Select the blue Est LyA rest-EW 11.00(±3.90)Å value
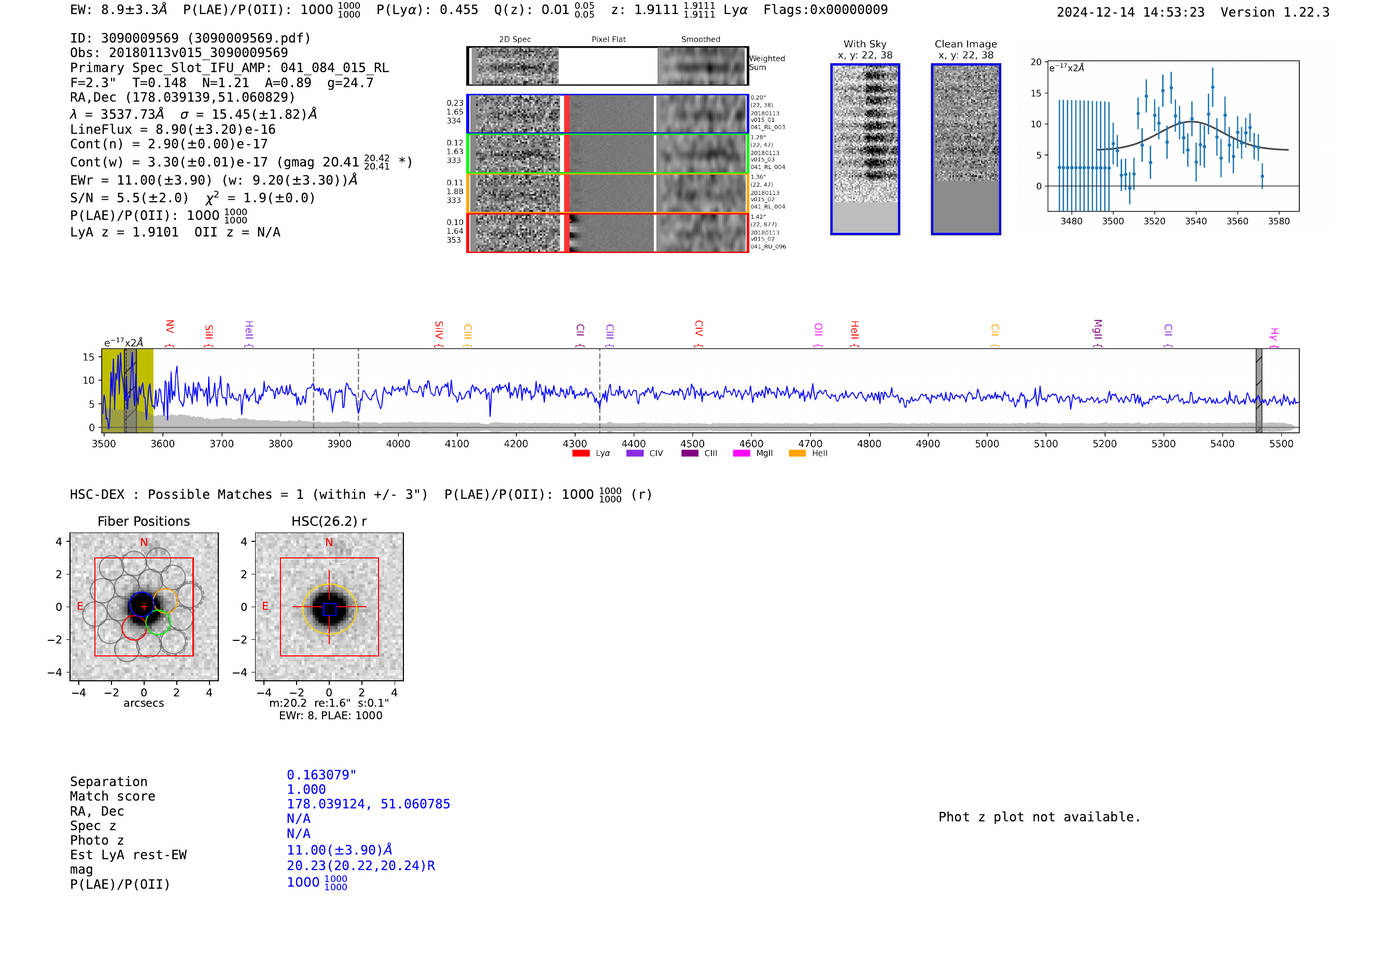This screenshot has width=1400, height=953. coord(340,850)
